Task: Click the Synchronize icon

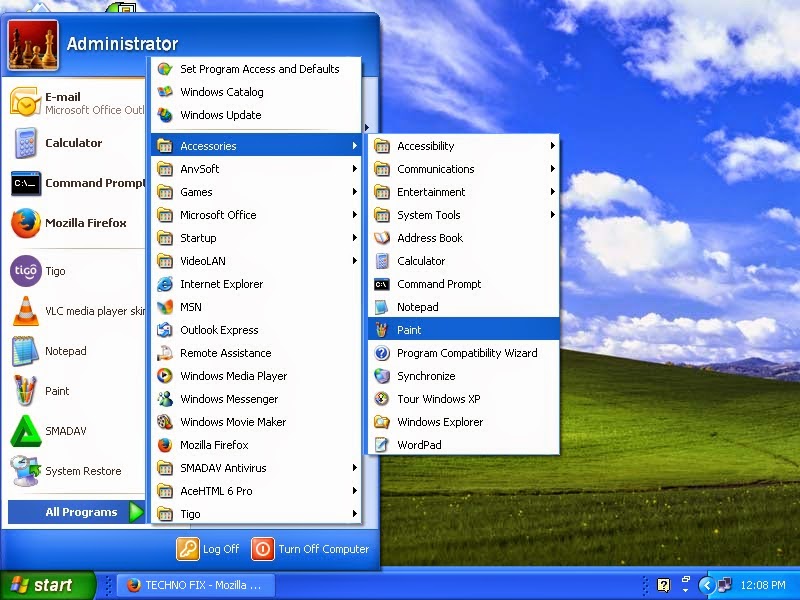Action: pyautogui.click(x=382, y=376)
